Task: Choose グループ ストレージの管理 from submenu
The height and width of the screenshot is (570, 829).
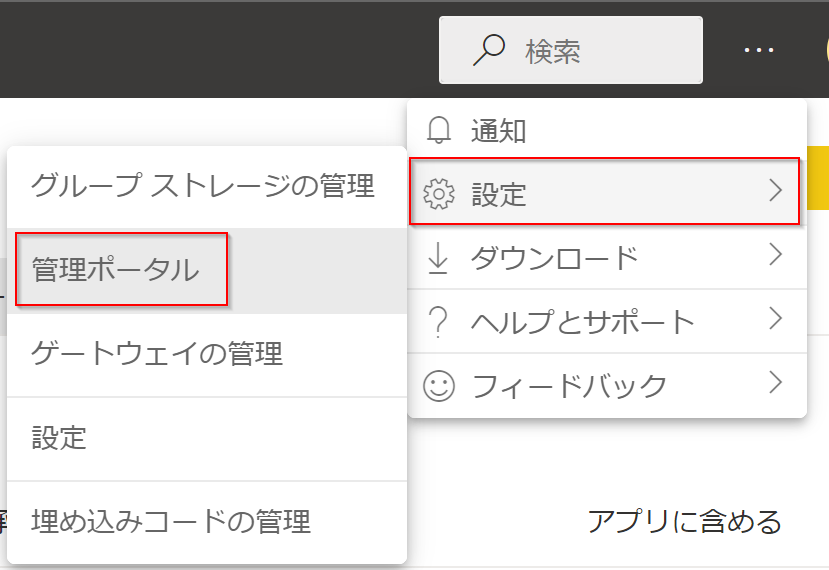Action: 207,187
